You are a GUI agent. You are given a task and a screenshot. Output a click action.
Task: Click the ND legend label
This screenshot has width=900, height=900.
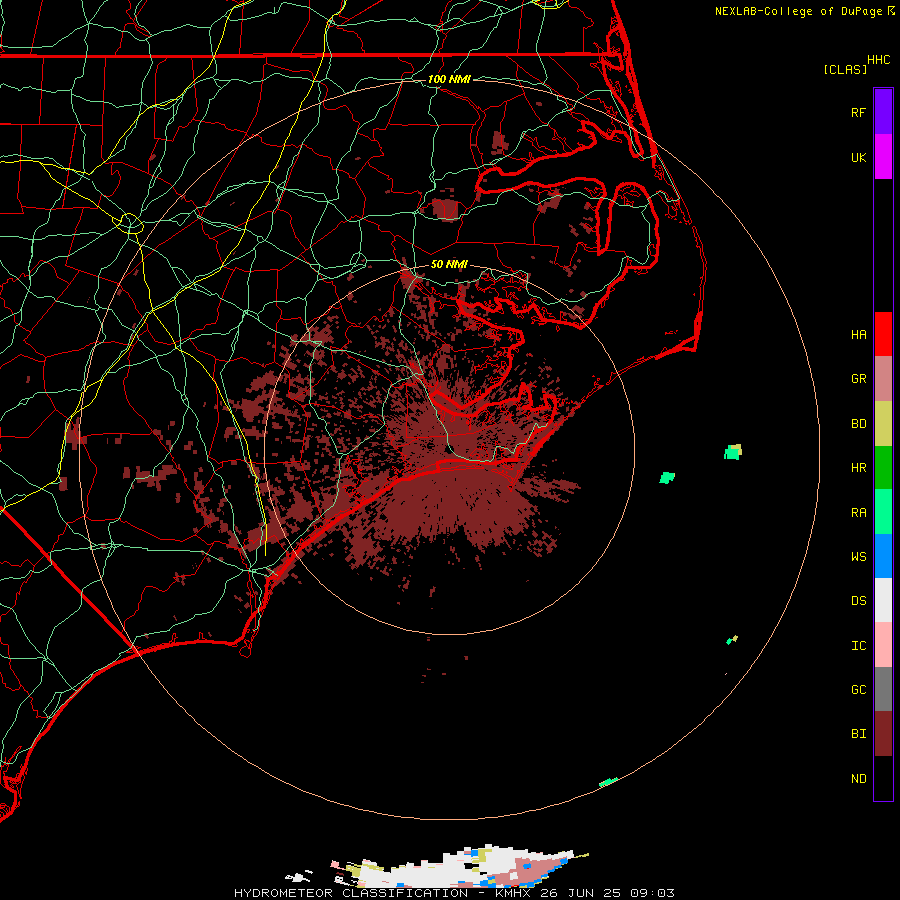click(858, 779)
